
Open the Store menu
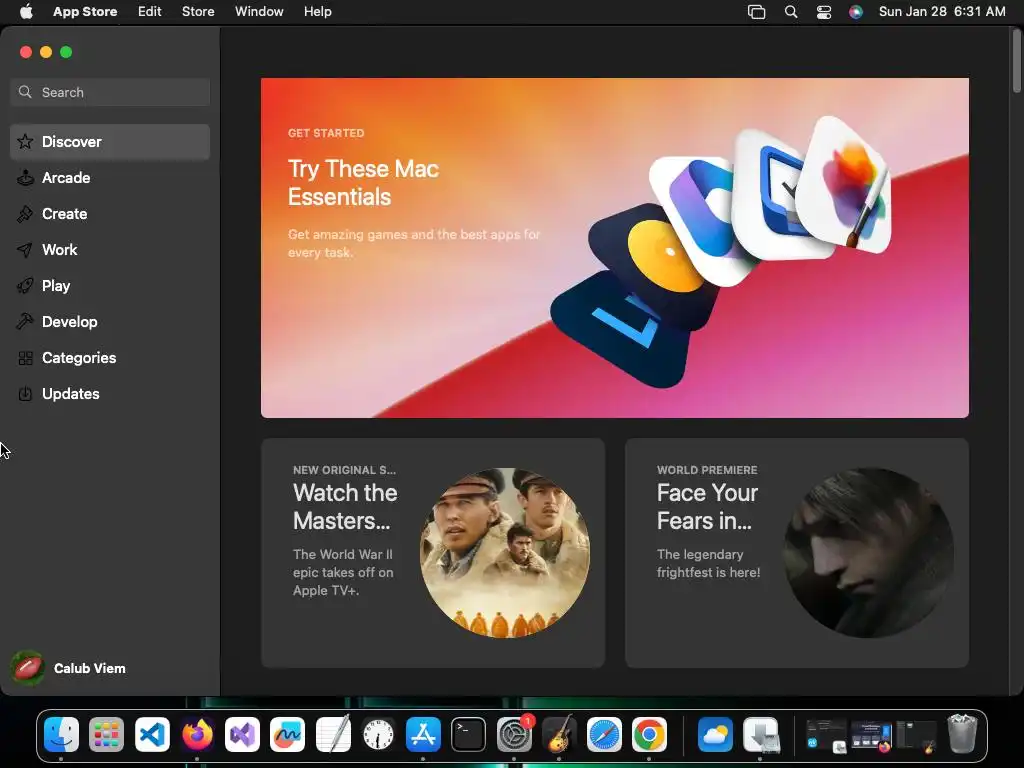coord(198,11)
